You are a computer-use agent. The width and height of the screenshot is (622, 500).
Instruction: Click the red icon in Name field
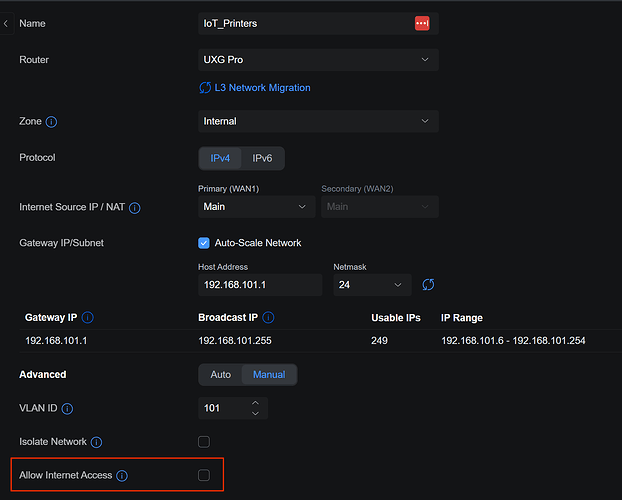point(421,23)
